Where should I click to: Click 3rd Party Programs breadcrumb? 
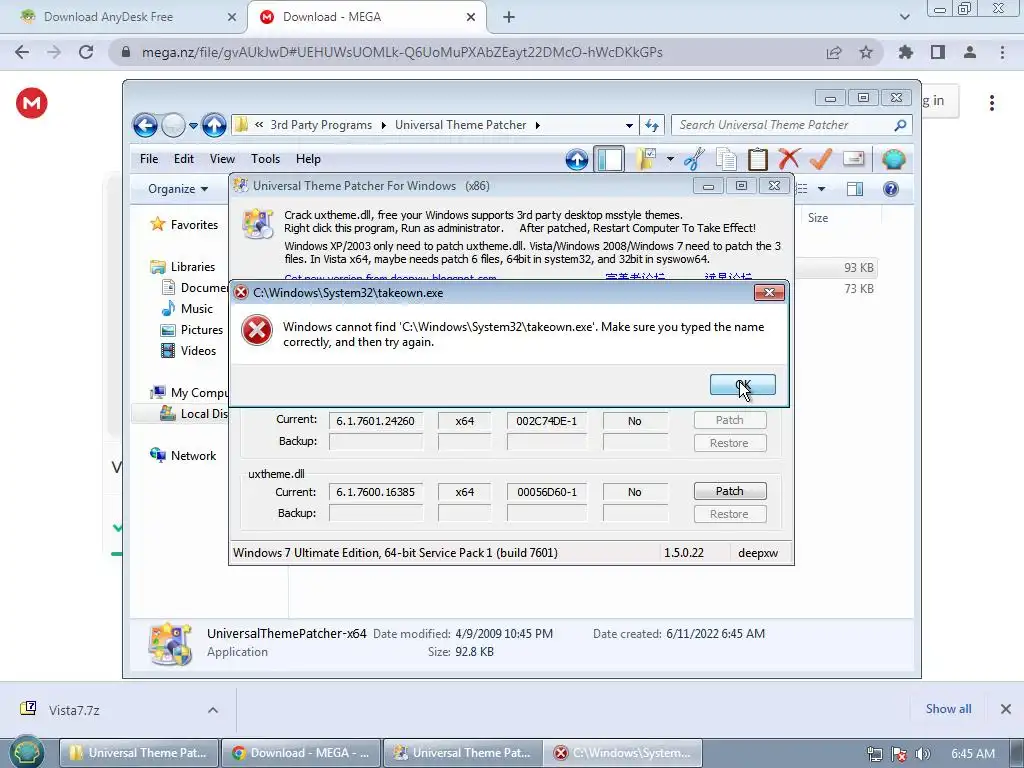(321, 125)
